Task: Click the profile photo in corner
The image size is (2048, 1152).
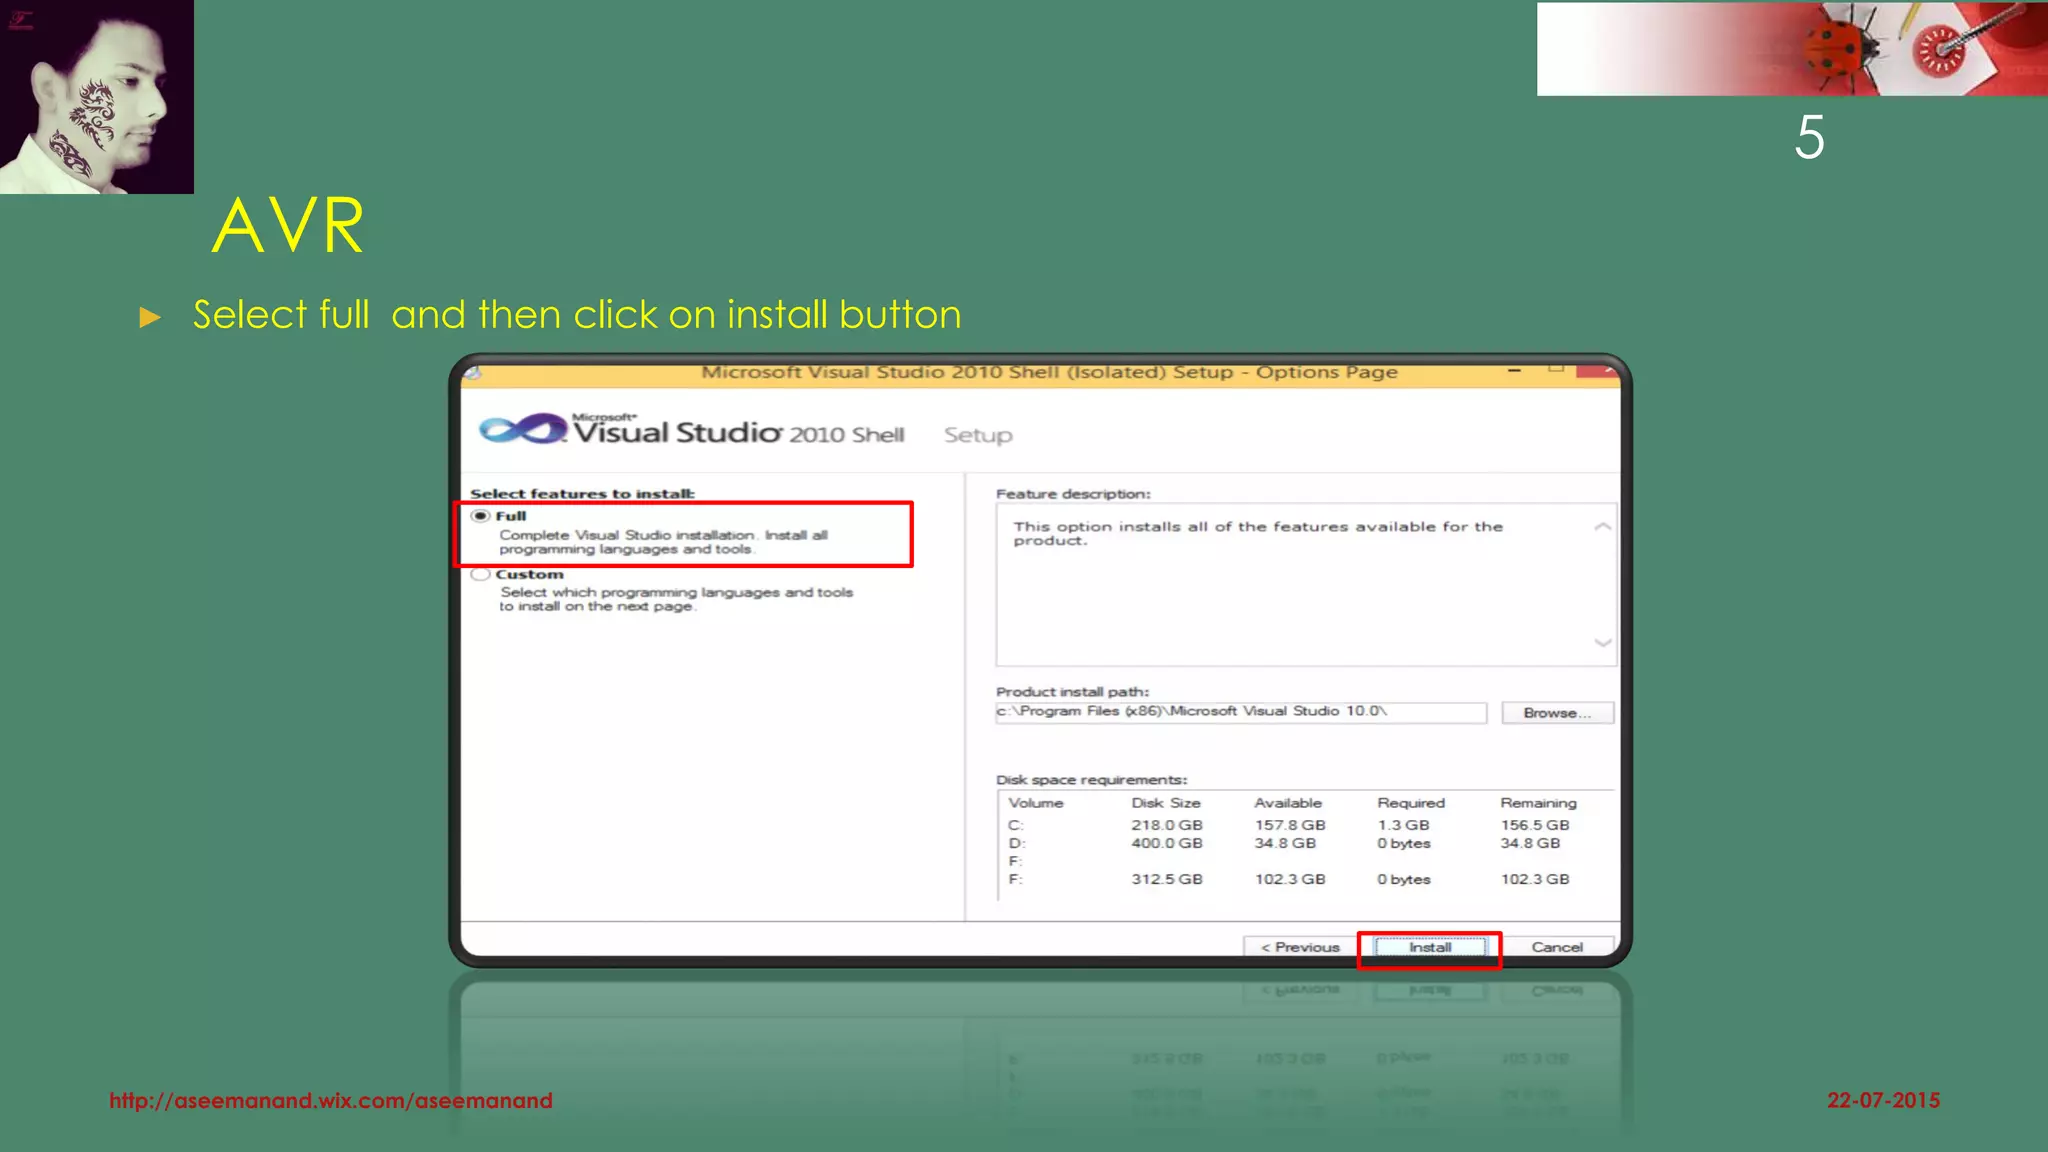Action: 96,96
